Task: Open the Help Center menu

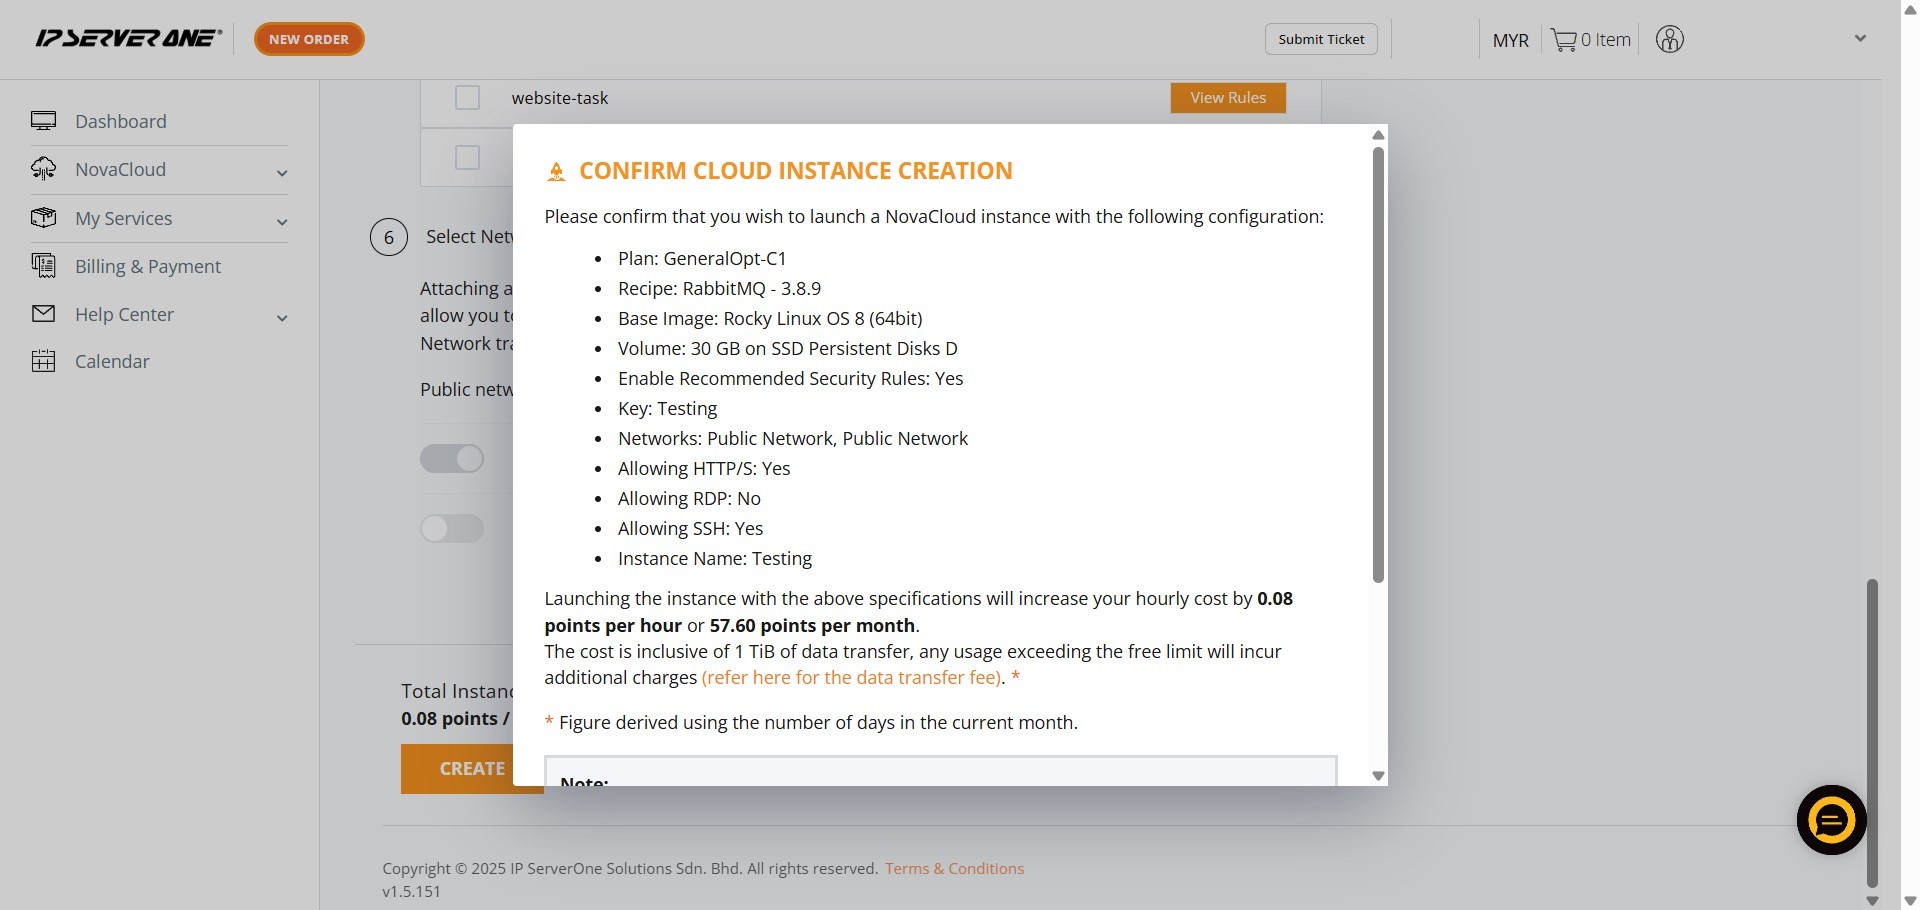Action: pos(124,314)
